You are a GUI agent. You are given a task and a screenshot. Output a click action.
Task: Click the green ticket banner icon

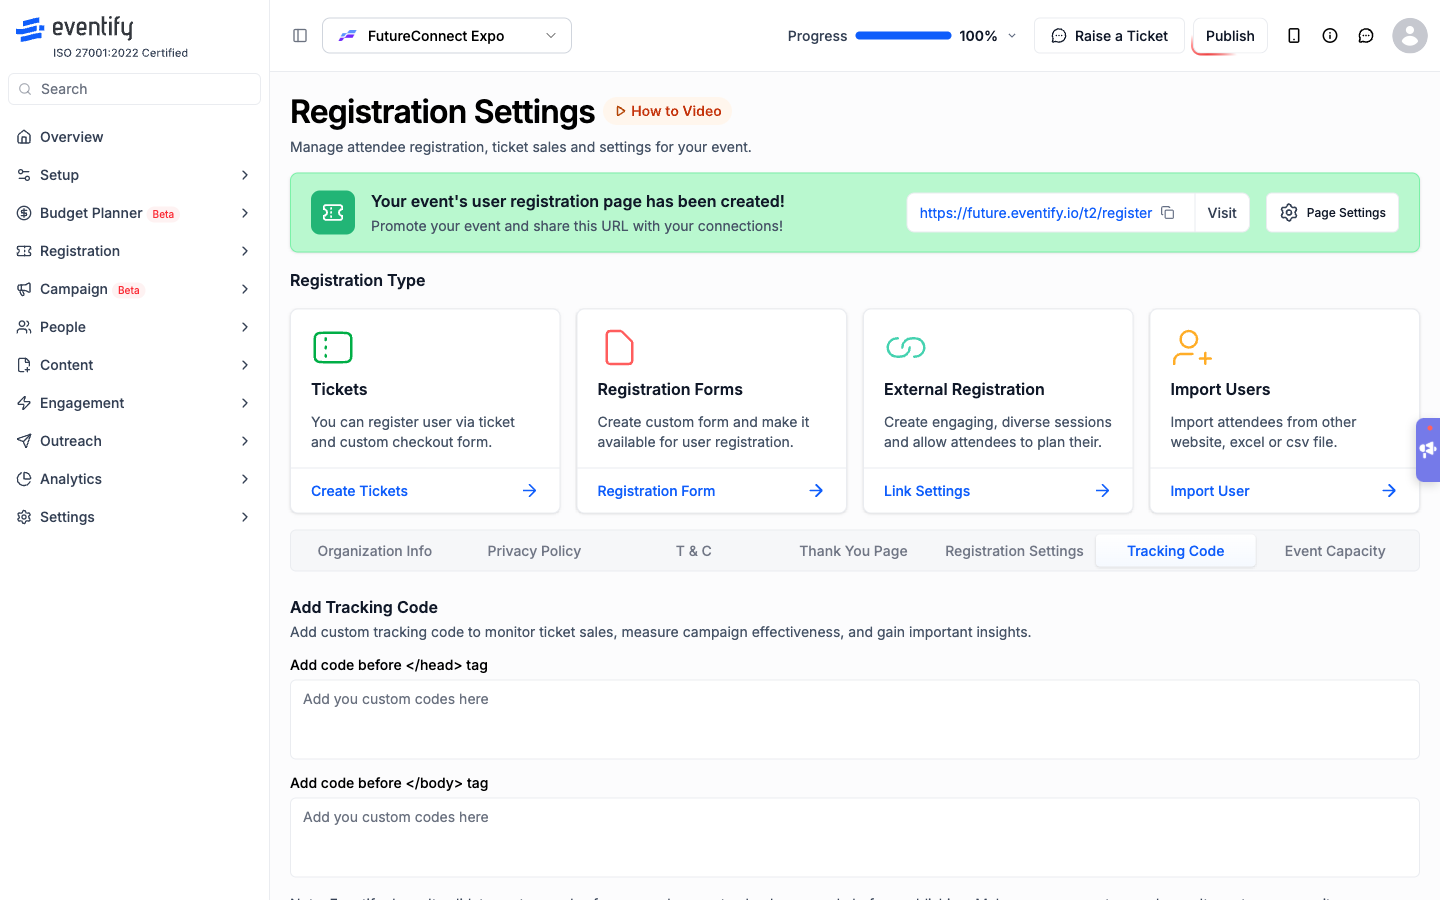[x=333, y=213]
